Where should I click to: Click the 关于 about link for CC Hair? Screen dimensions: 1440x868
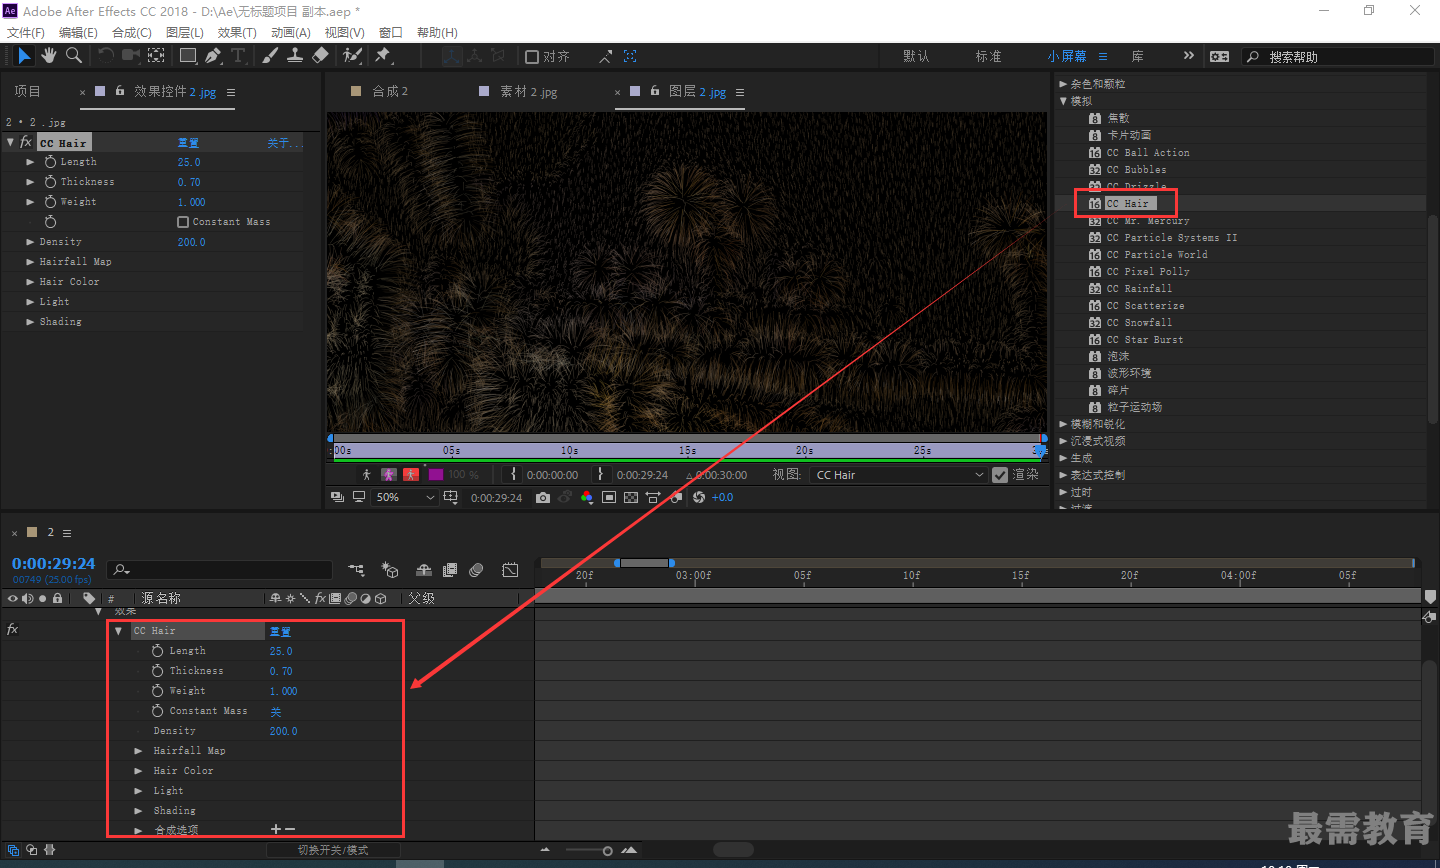click(284, 143)
